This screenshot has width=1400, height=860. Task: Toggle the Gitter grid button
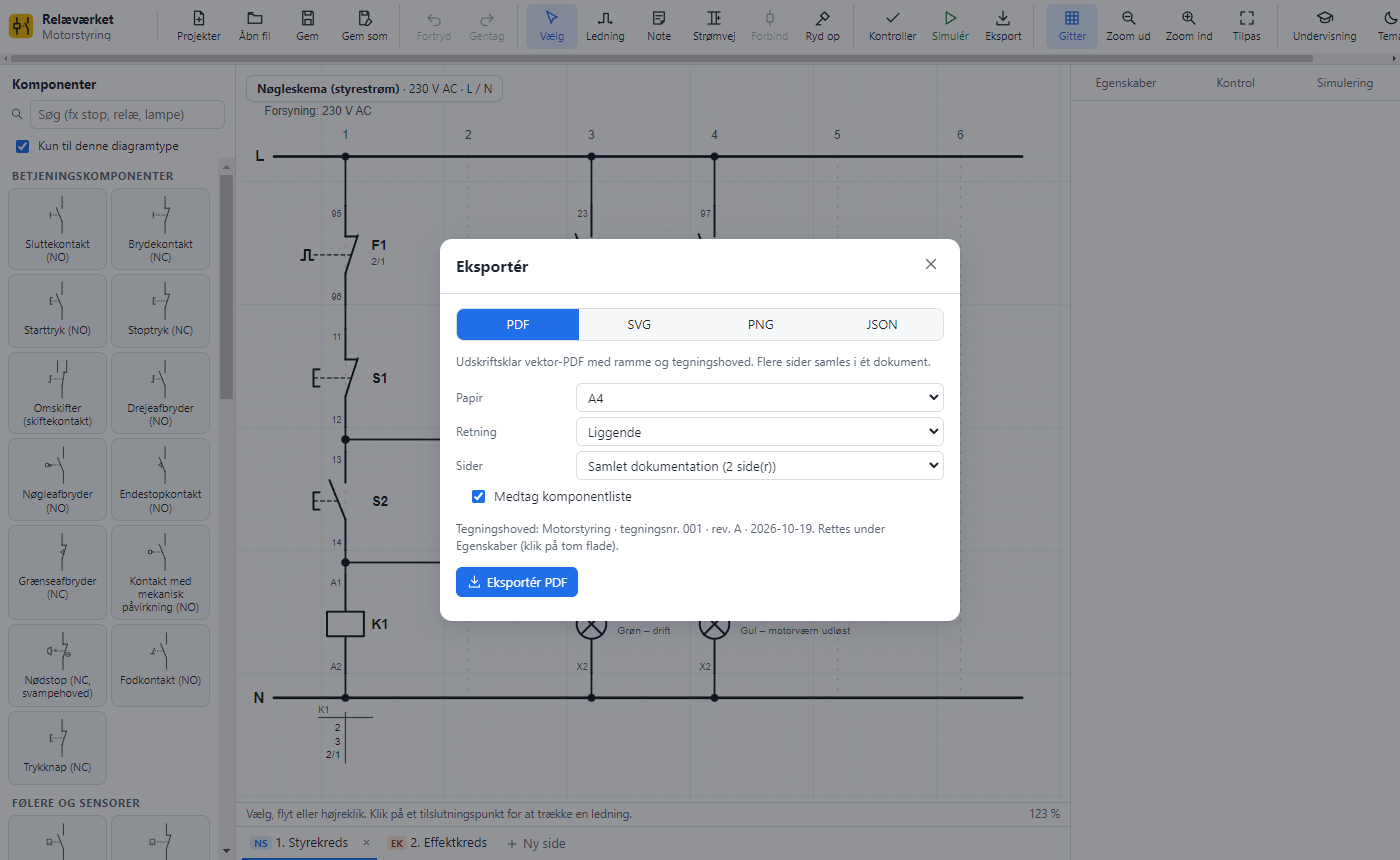point(1072,26)
